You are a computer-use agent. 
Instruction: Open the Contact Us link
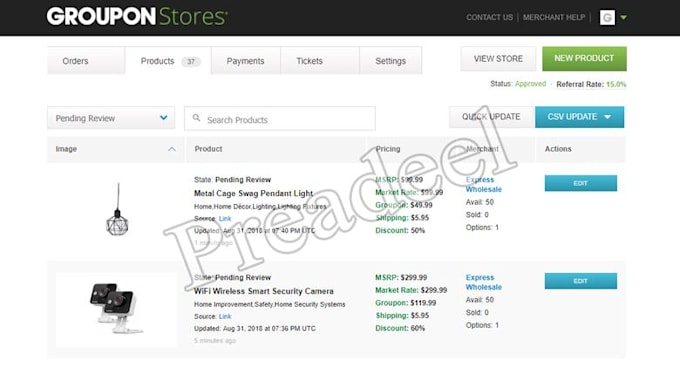[x=489, y=17]
